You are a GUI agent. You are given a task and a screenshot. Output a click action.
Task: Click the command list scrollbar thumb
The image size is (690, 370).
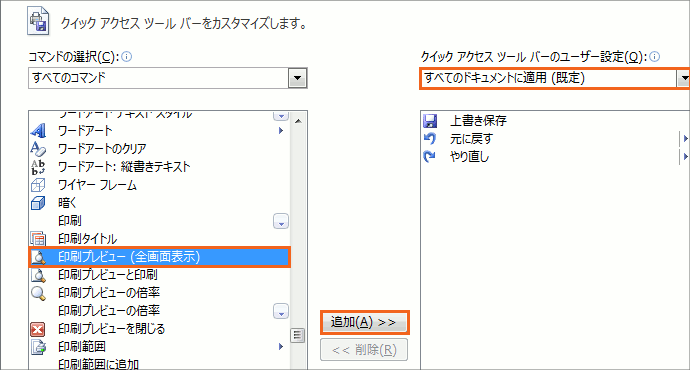[x=298, y=335]
